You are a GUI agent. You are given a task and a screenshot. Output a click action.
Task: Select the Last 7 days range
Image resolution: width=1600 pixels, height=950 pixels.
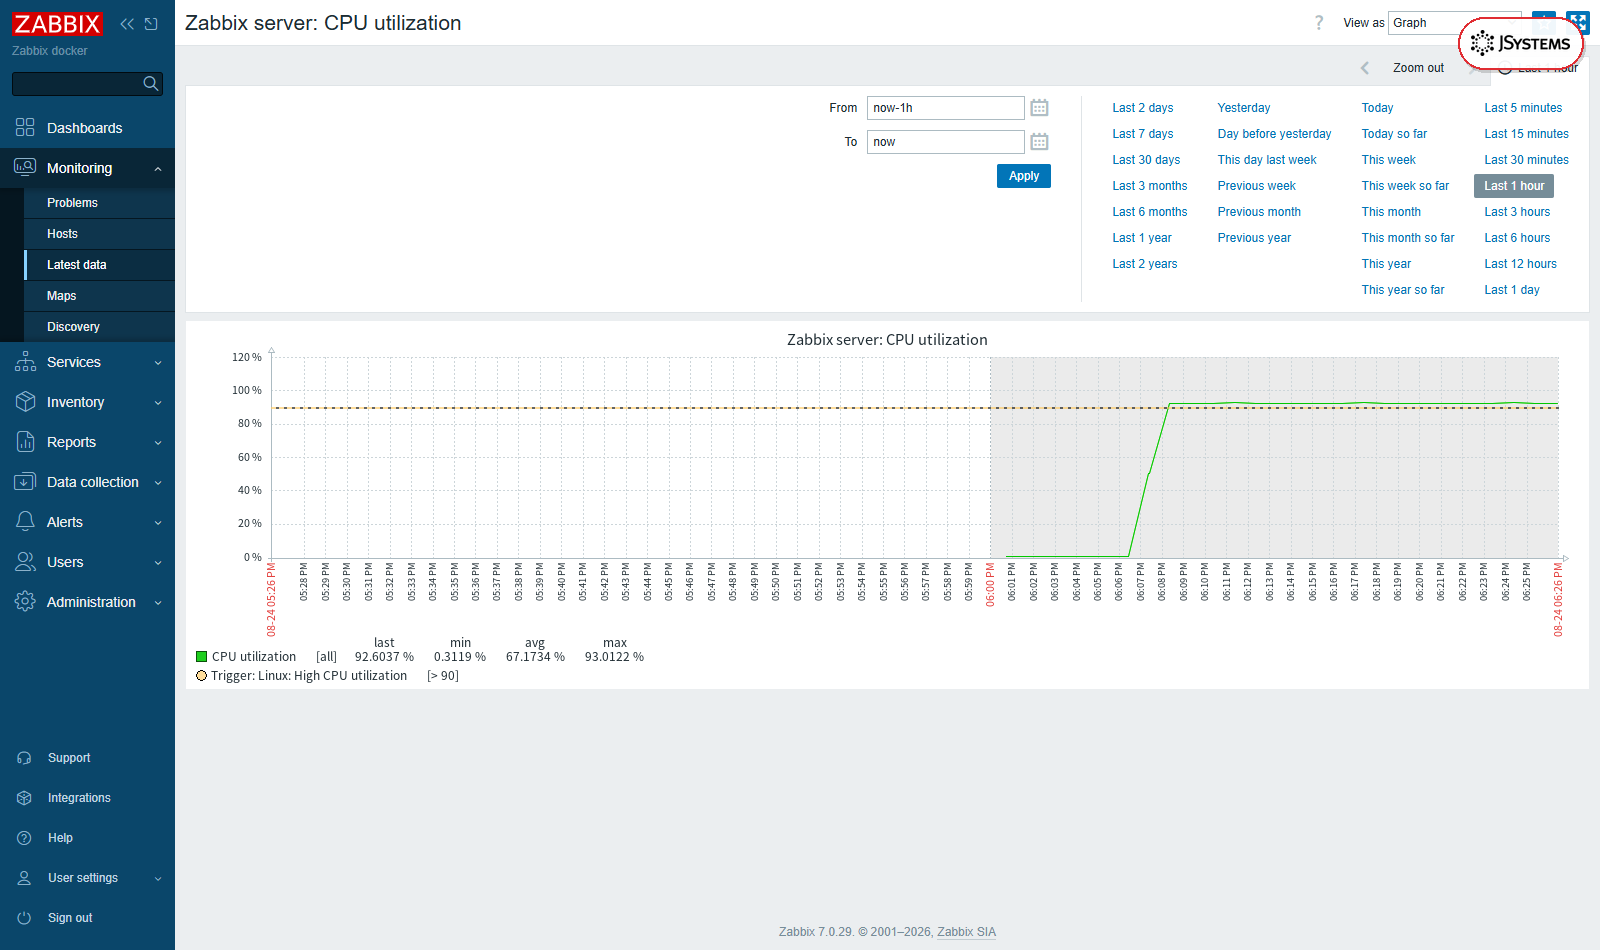coord(1142,134)
